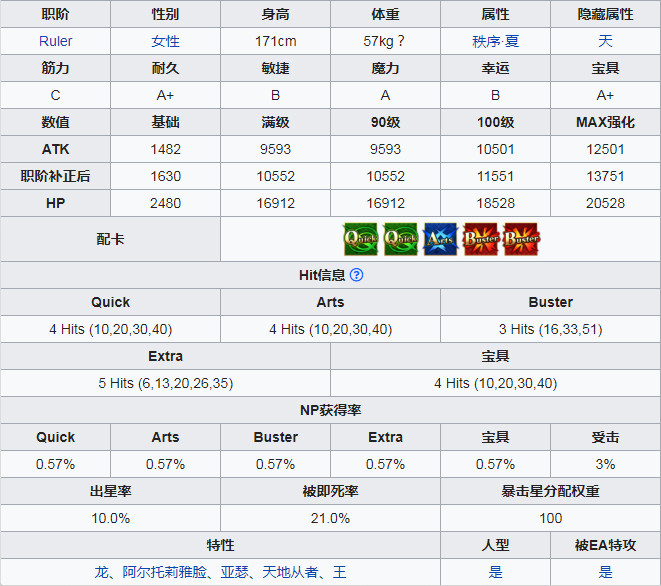Click the first red Buster command card

coord(481,239)
